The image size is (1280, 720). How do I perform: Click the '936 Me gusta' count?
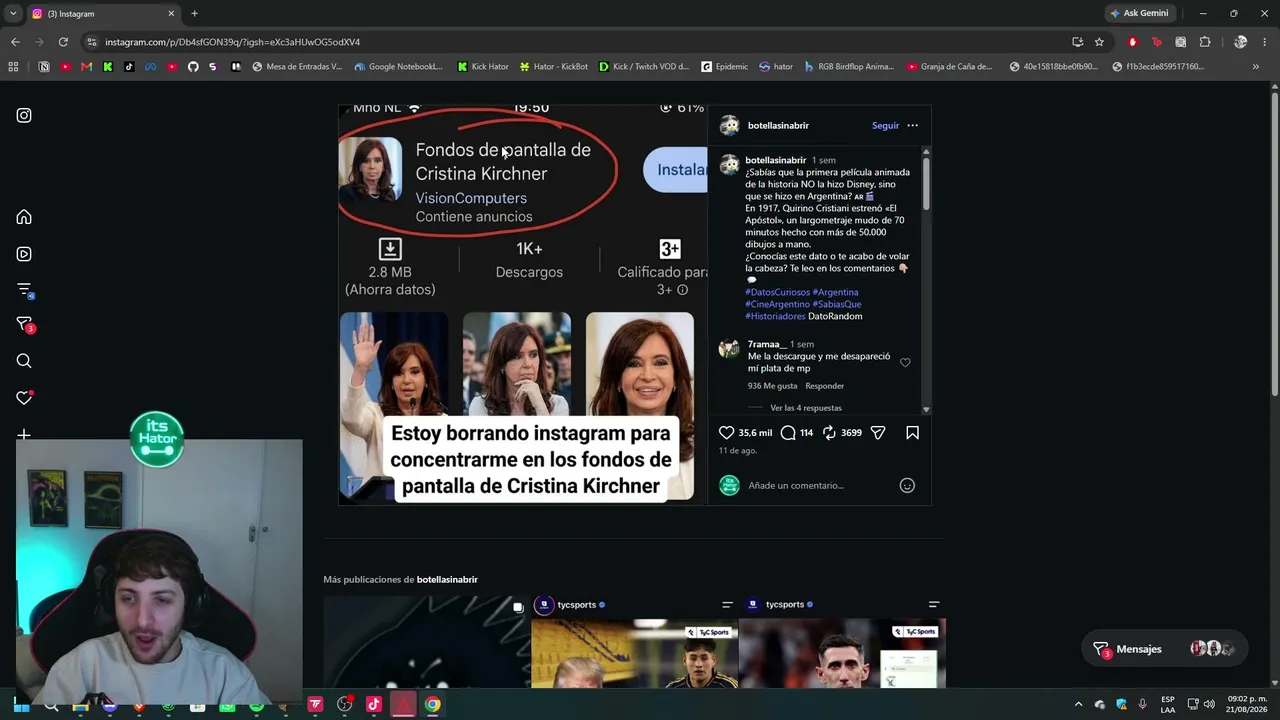[773, 386]
